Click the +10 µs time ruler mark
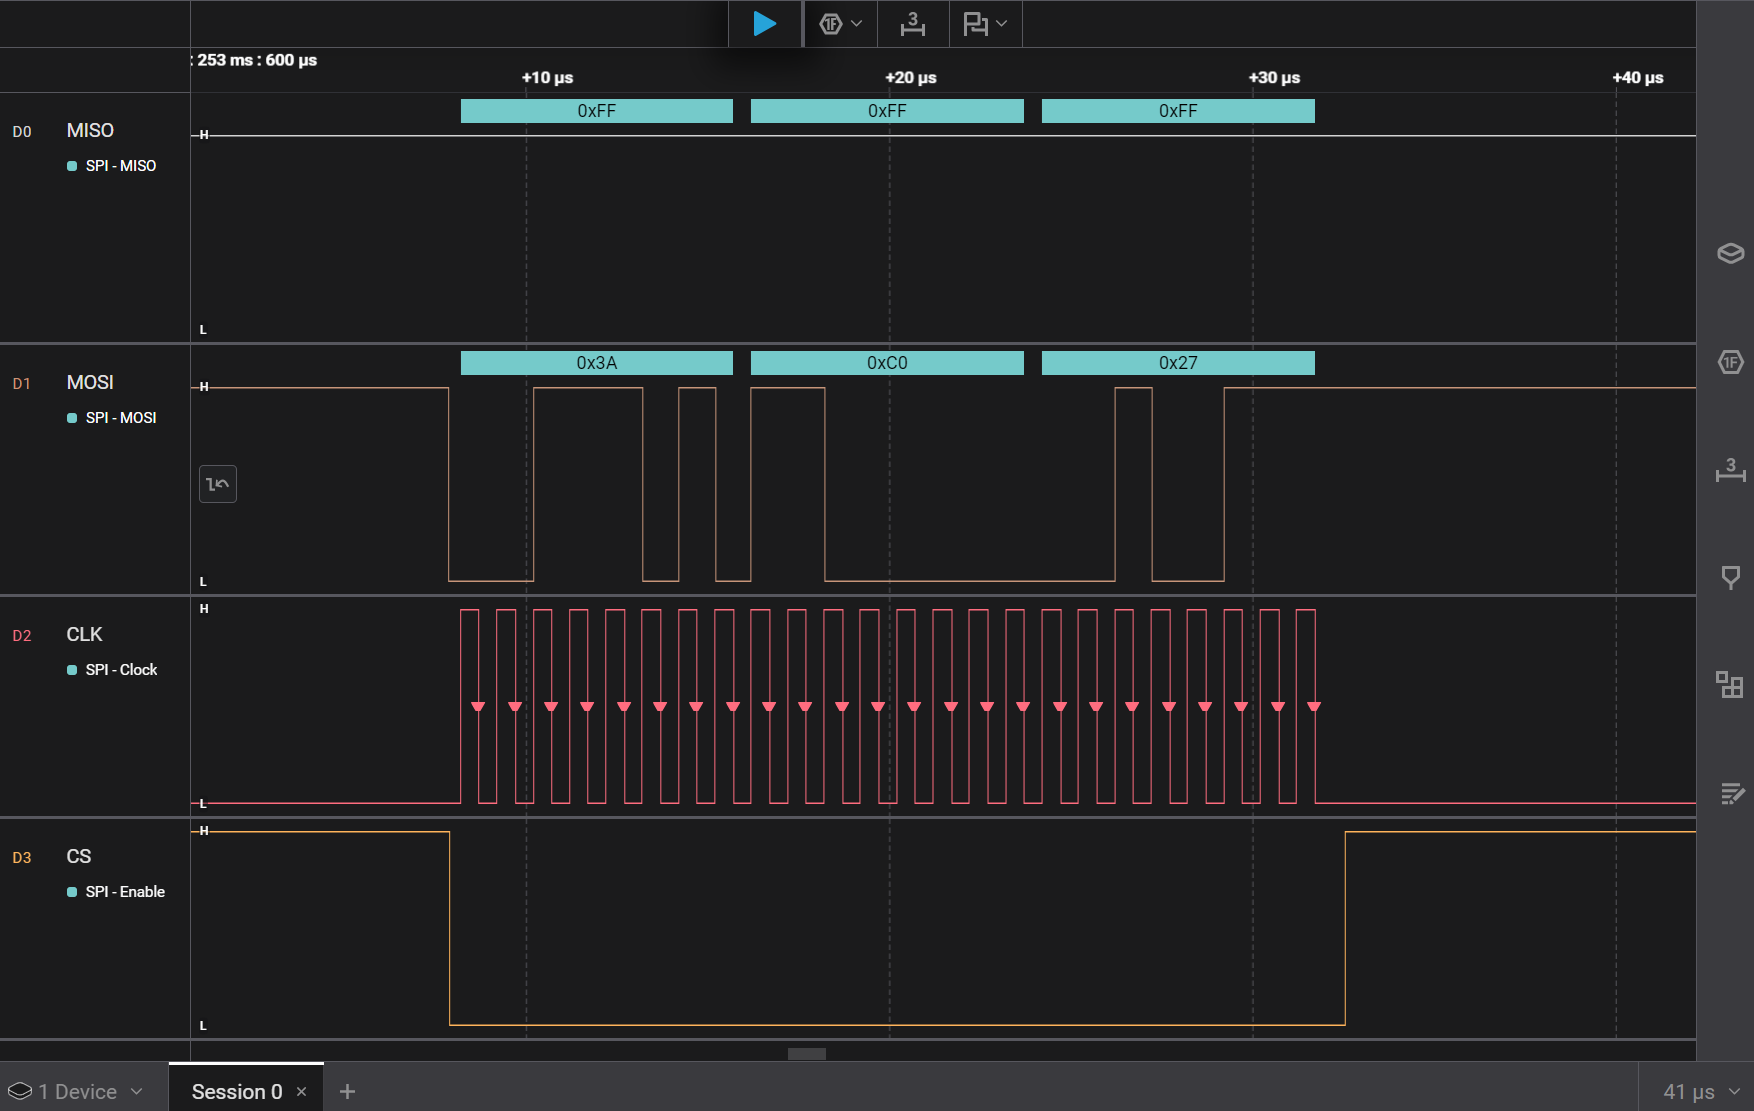Image resolution: width=1754 pixels, height=1111 pixels. pos(547,78)
